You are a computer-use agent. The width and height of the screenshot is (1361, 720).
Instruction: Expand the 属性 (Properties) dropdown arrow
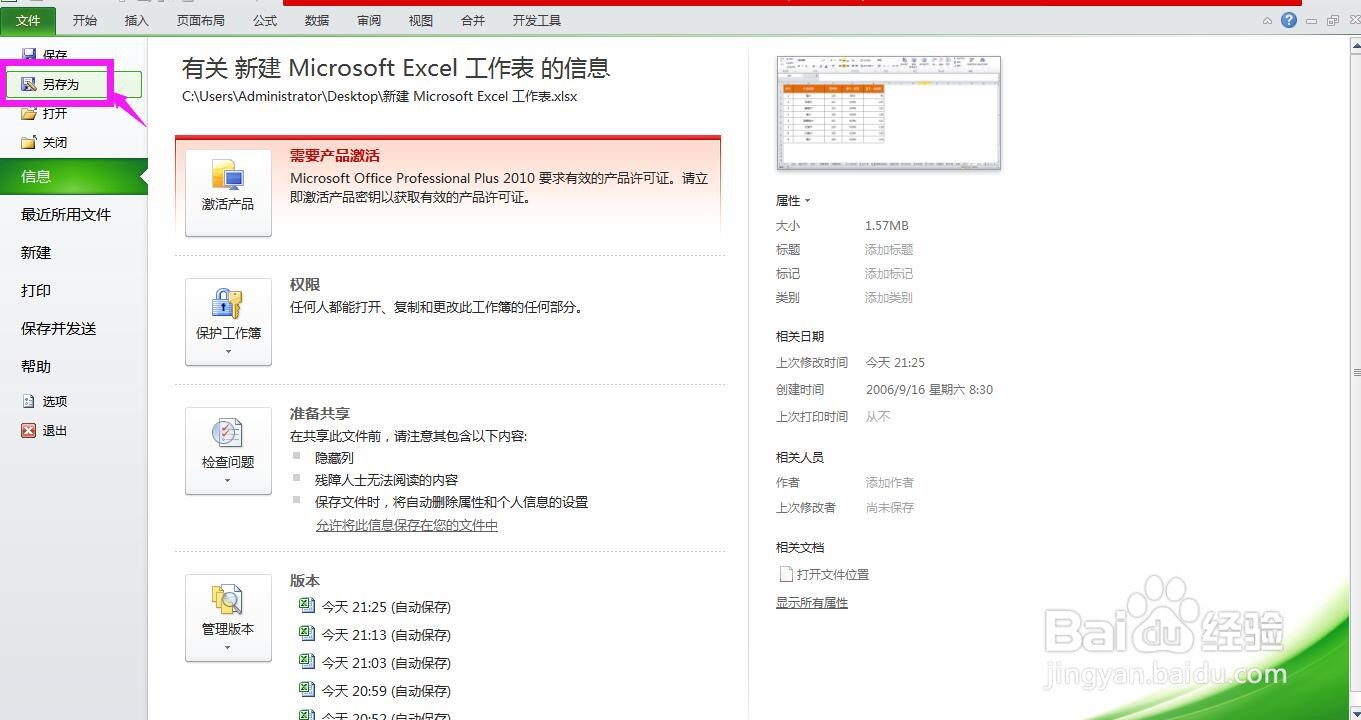pyautogui.click(x=807, y=202)
